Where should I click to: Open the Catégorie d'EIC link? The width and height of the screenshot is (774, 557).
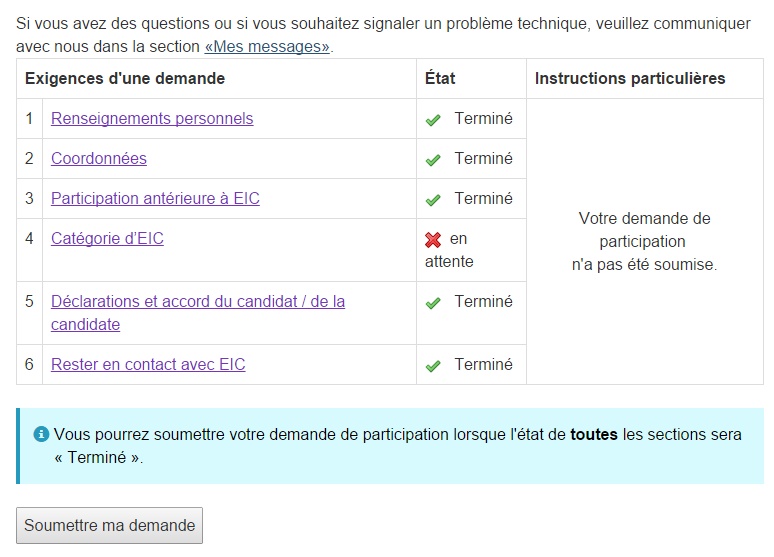(107, 239)
